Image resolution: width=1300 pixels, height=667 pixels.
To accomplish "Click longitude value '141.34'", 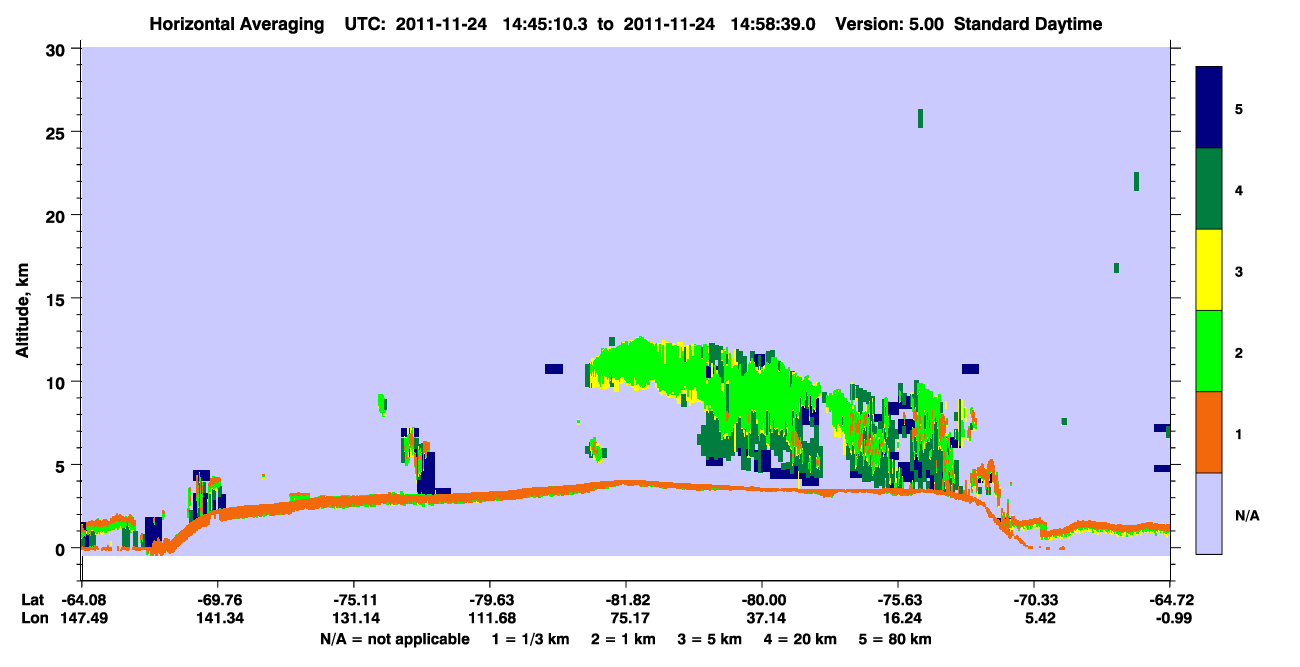I will coord(218,619).
